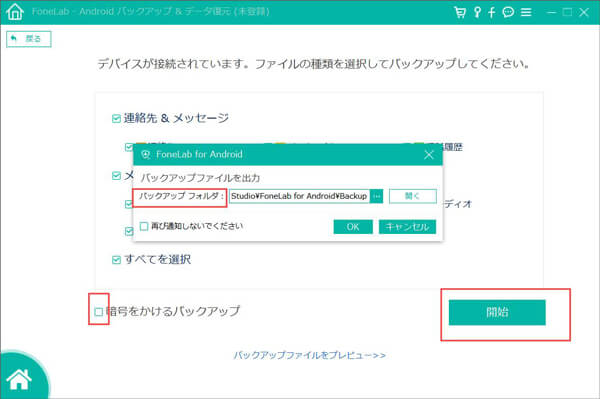Click the キャンセル button in dialog
Viewport: 600px width, 399px height.
tap(408, 227)
